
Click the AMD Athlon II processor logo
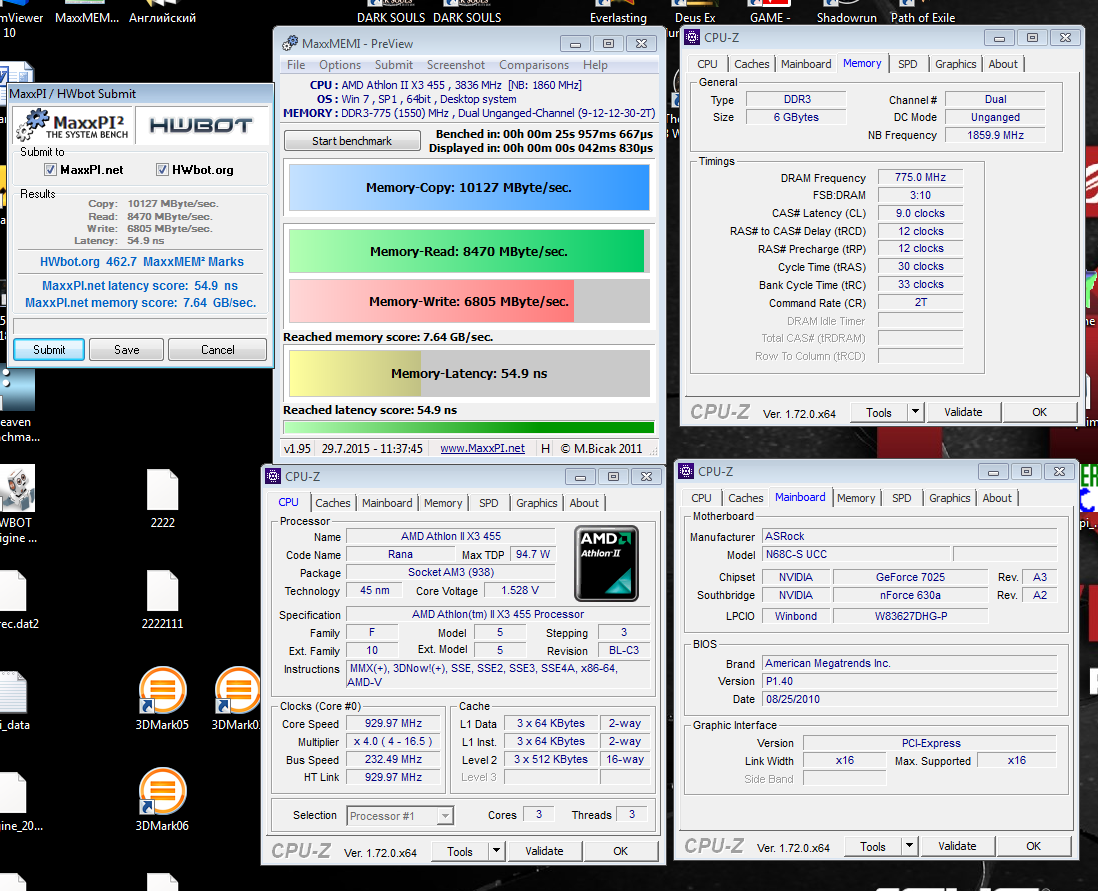606,563
